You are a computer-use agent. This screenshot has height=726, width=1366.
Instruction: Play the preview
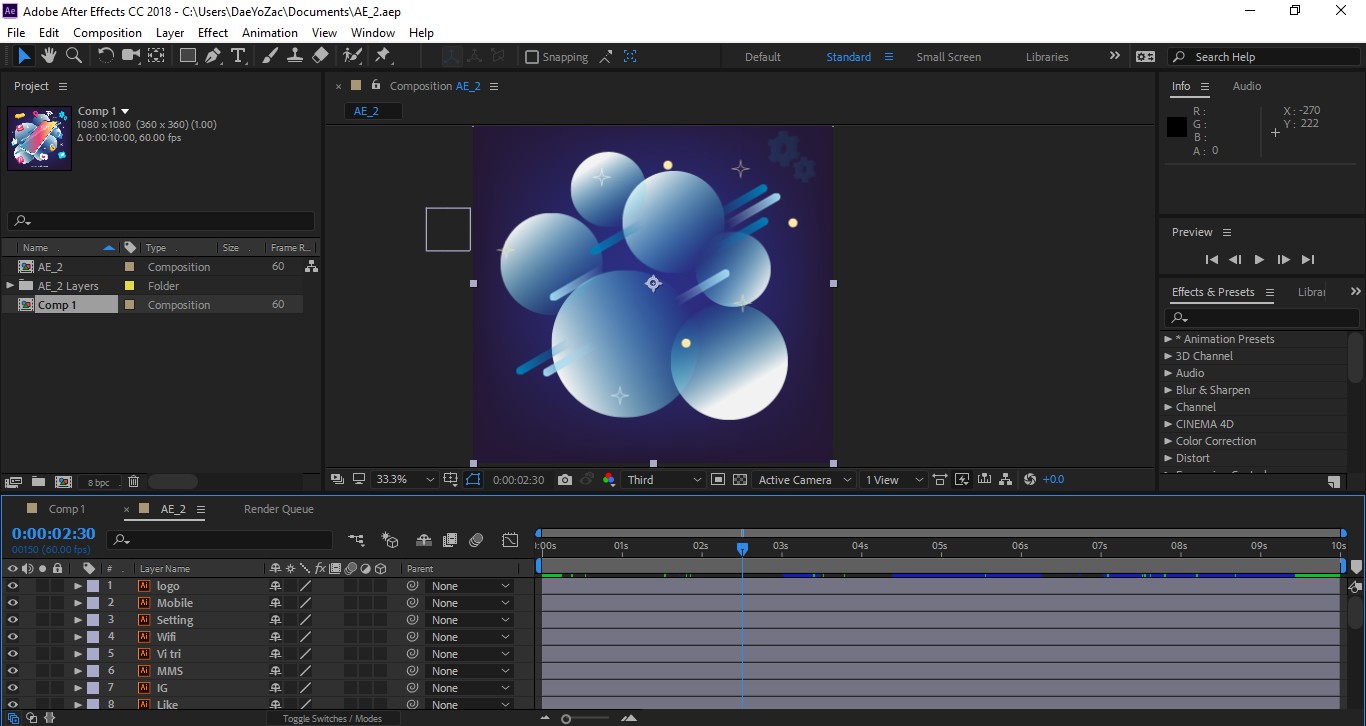(1259, 259)
